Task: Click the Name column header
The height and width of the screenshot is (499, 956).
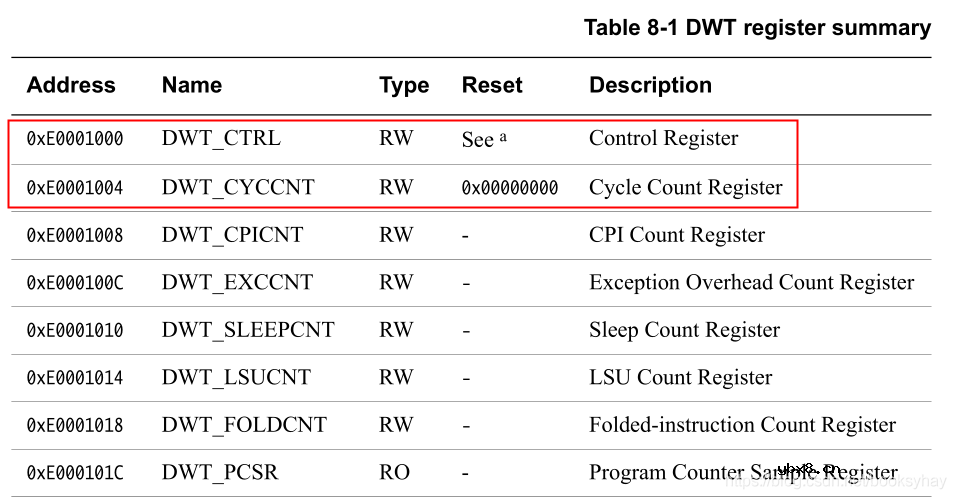Action: pyautogui.click(x=191, y=86)
